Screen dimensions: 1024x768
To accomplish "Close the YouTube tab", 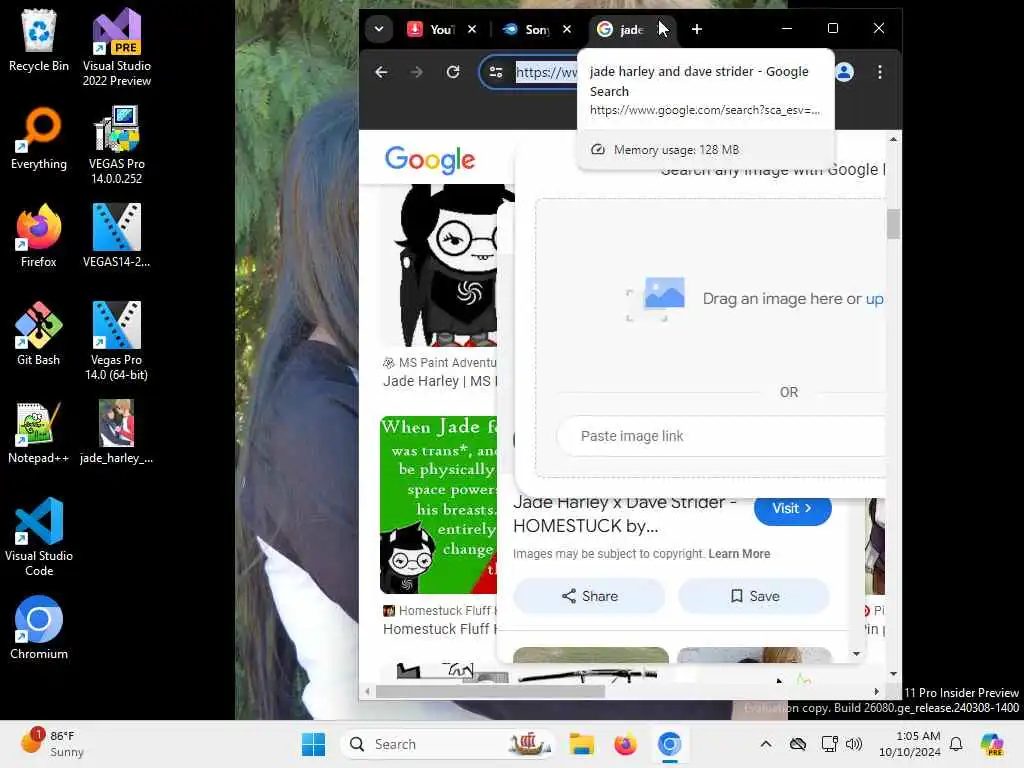I will point(472,29).
